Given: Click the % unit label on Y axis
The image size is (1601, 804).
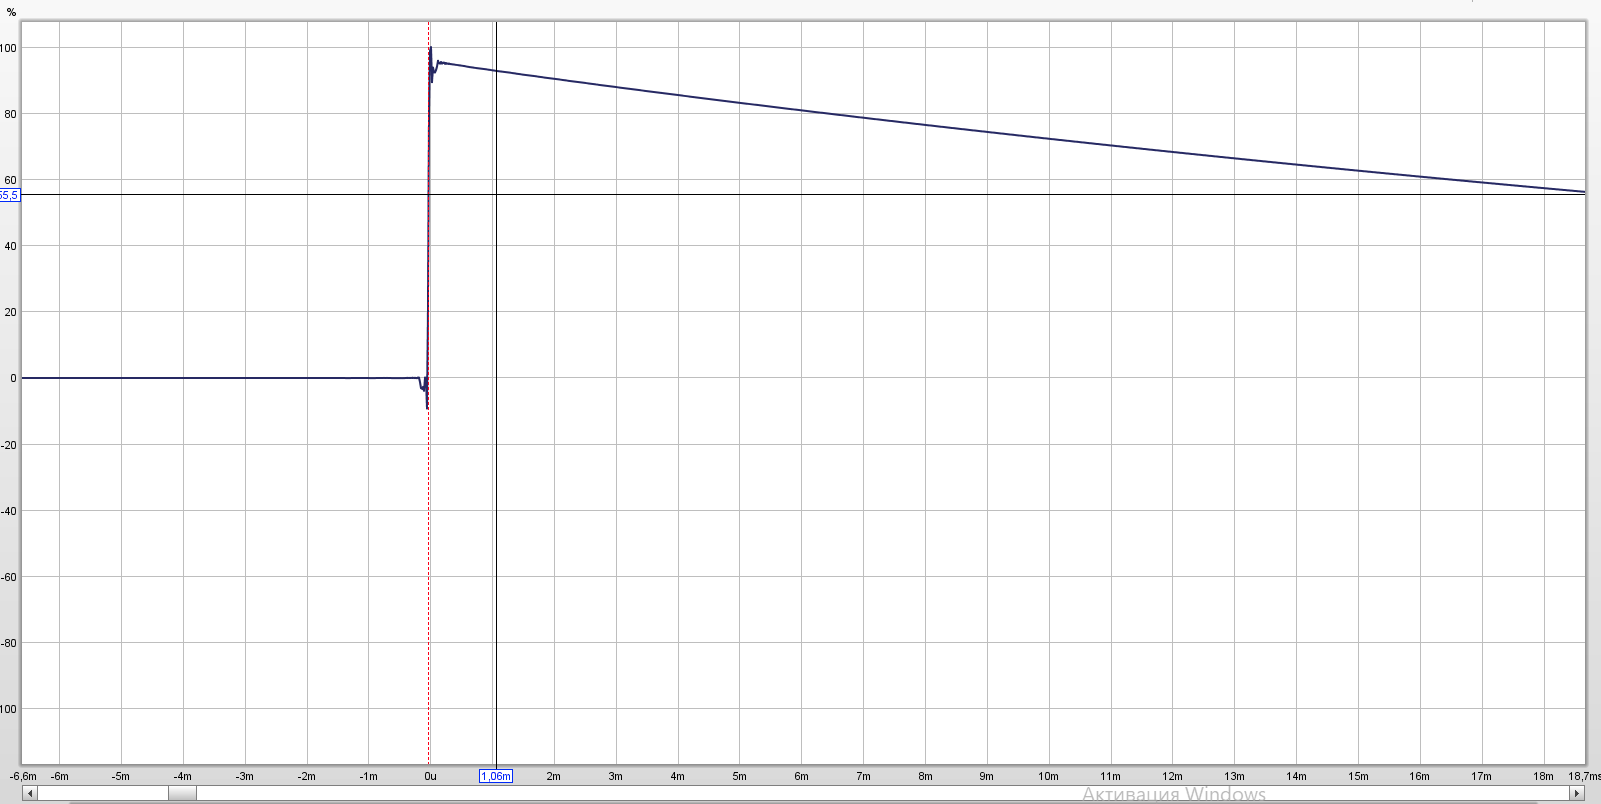Looking at the screenshot, I should pos(12,12).
